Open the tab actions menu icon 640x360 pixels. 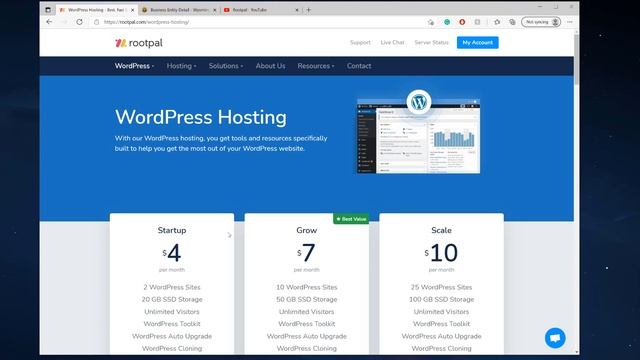(48, 9)
